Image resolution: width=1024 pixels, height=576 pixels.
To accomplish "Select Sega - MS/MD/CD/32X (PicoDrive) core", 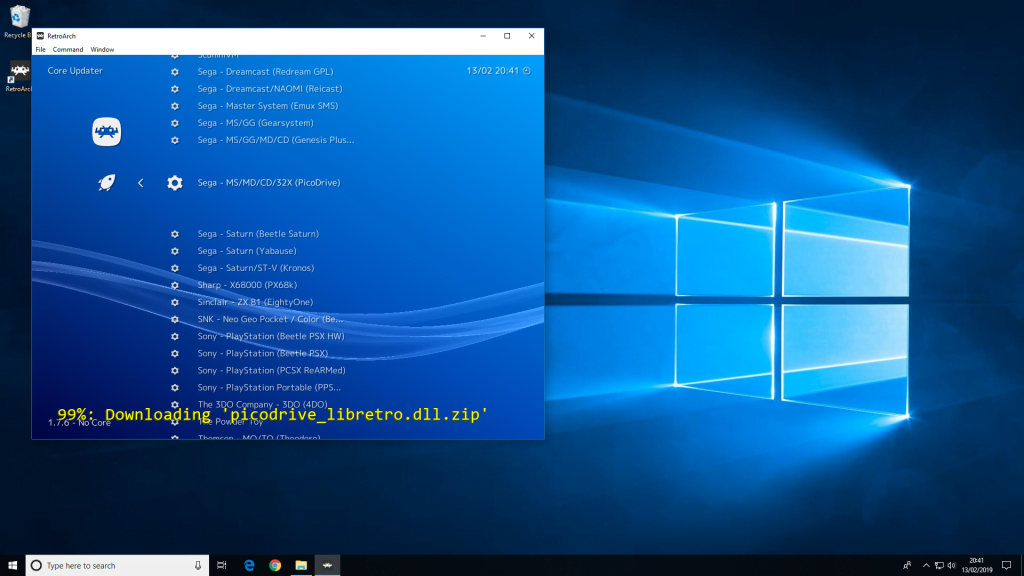I will point(269,183).
